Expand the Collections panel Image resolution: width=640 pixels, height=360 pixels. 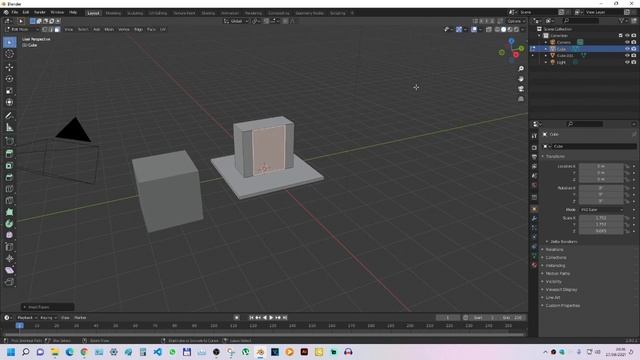555,258
